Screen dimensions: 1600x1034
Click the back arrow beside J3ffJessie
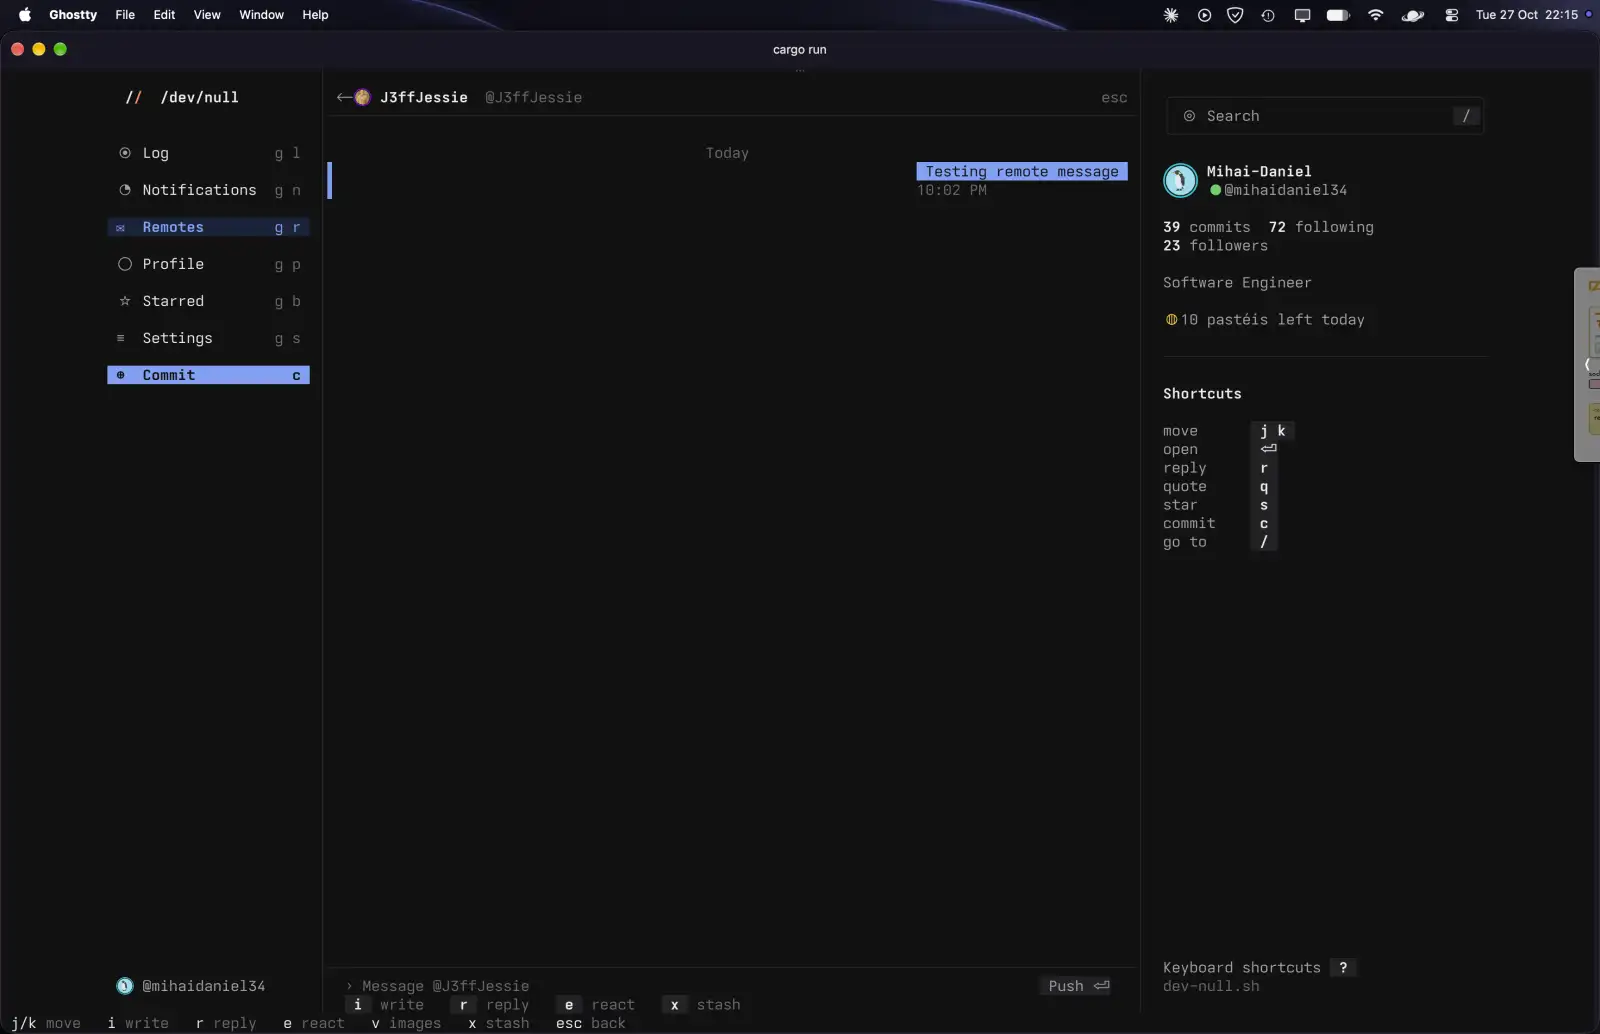(x=344, y=97)
